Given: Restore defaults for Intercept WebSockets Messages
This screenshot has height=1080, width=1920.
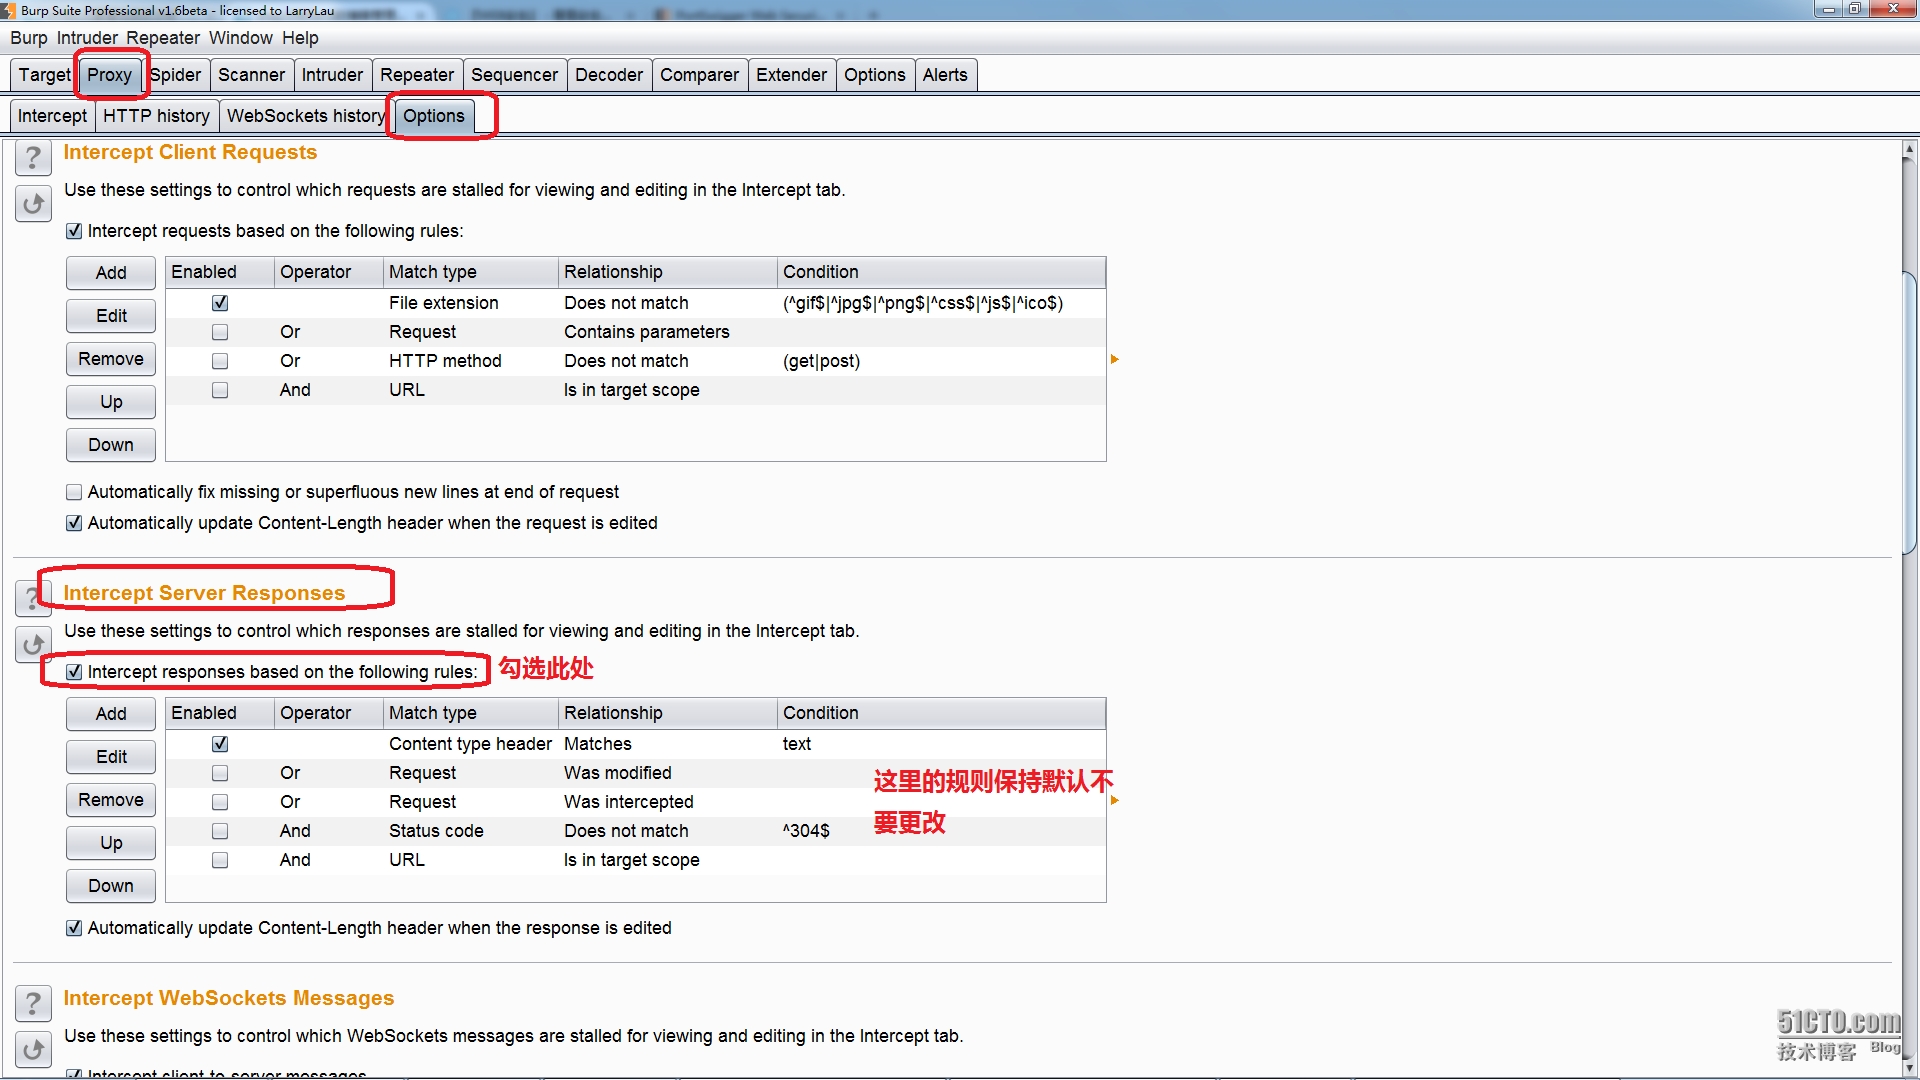Looking at the screenshot, I should point(33,1049).
